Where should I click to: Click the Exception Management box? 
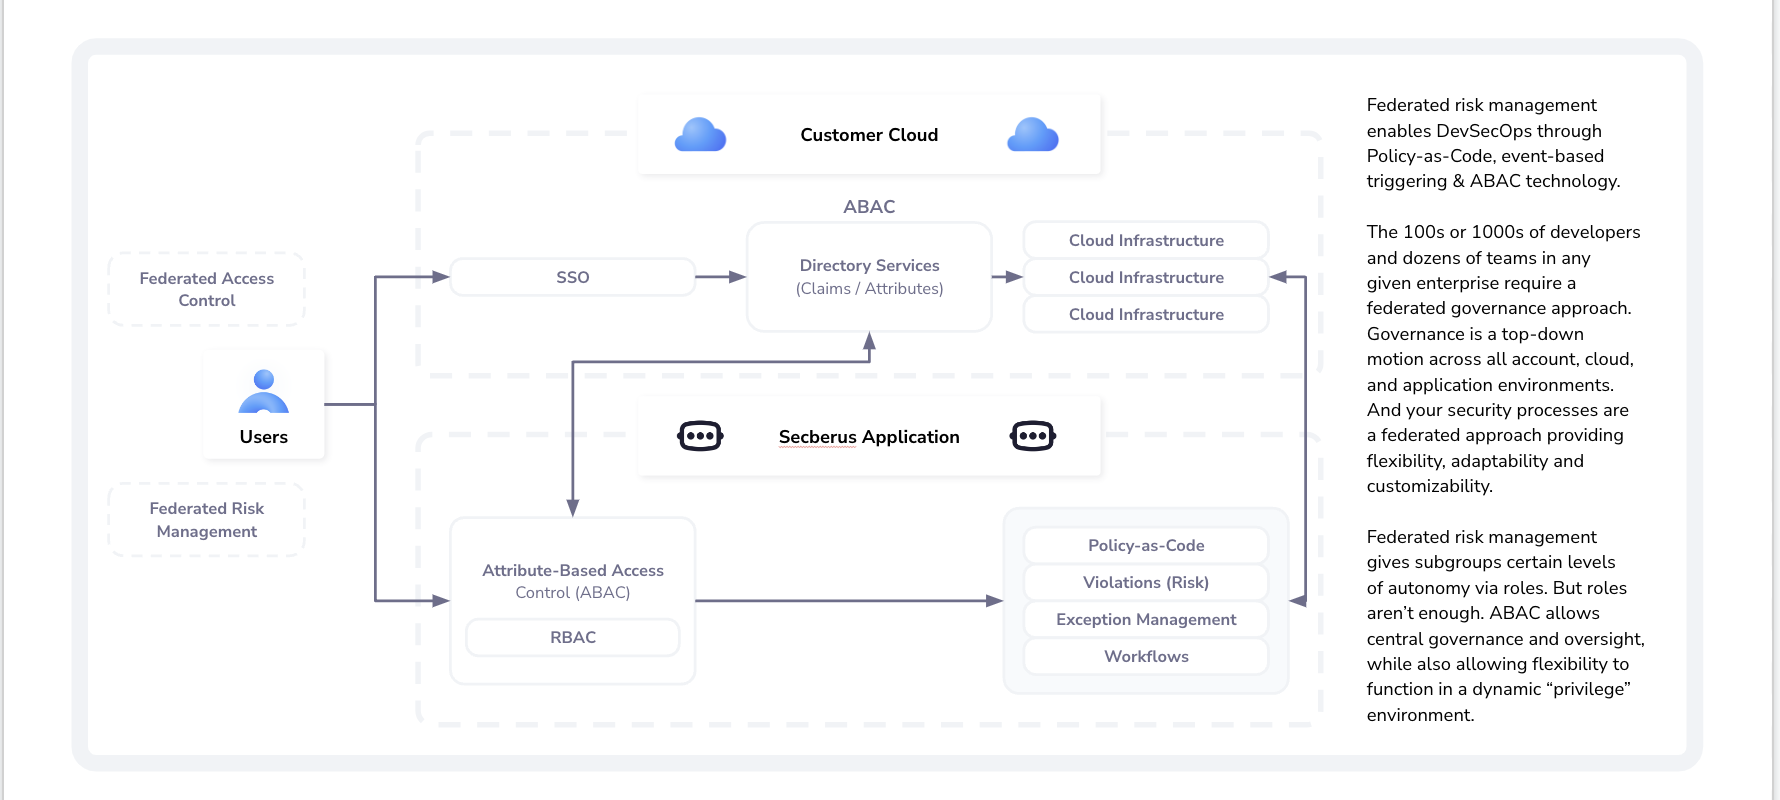tap(1146, 619)
